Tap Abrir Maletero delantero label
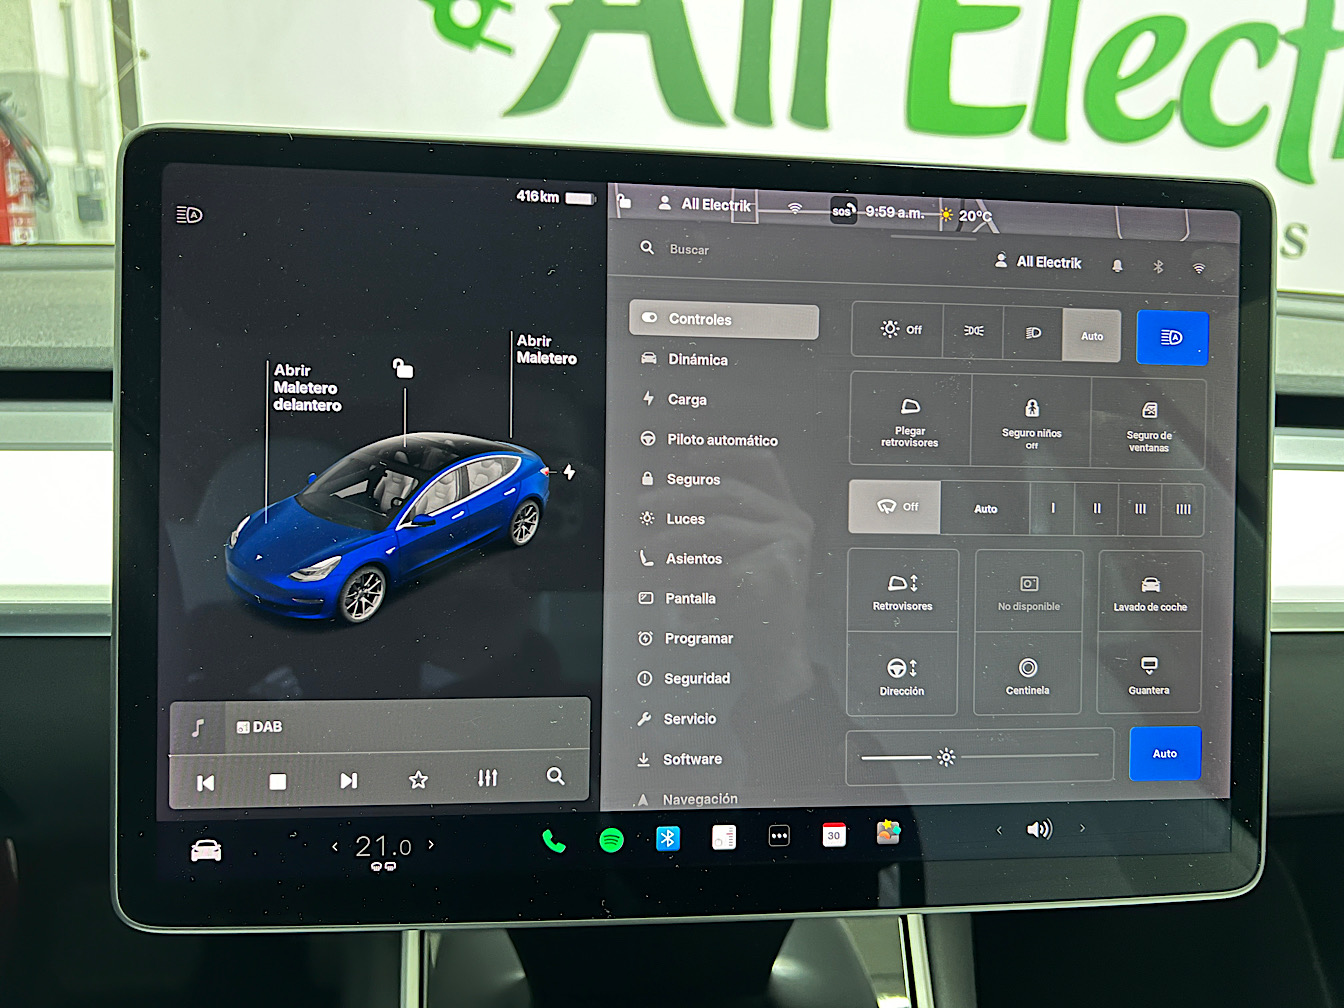This screenshot has width=1344, height=1008. click(307, 387)
